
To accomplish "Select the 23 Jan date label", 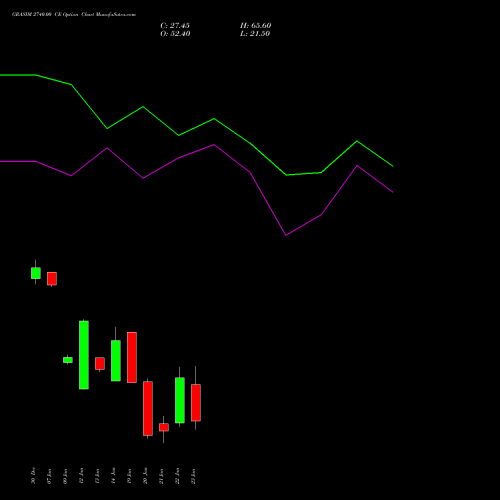I will click(x=193, y=476).
